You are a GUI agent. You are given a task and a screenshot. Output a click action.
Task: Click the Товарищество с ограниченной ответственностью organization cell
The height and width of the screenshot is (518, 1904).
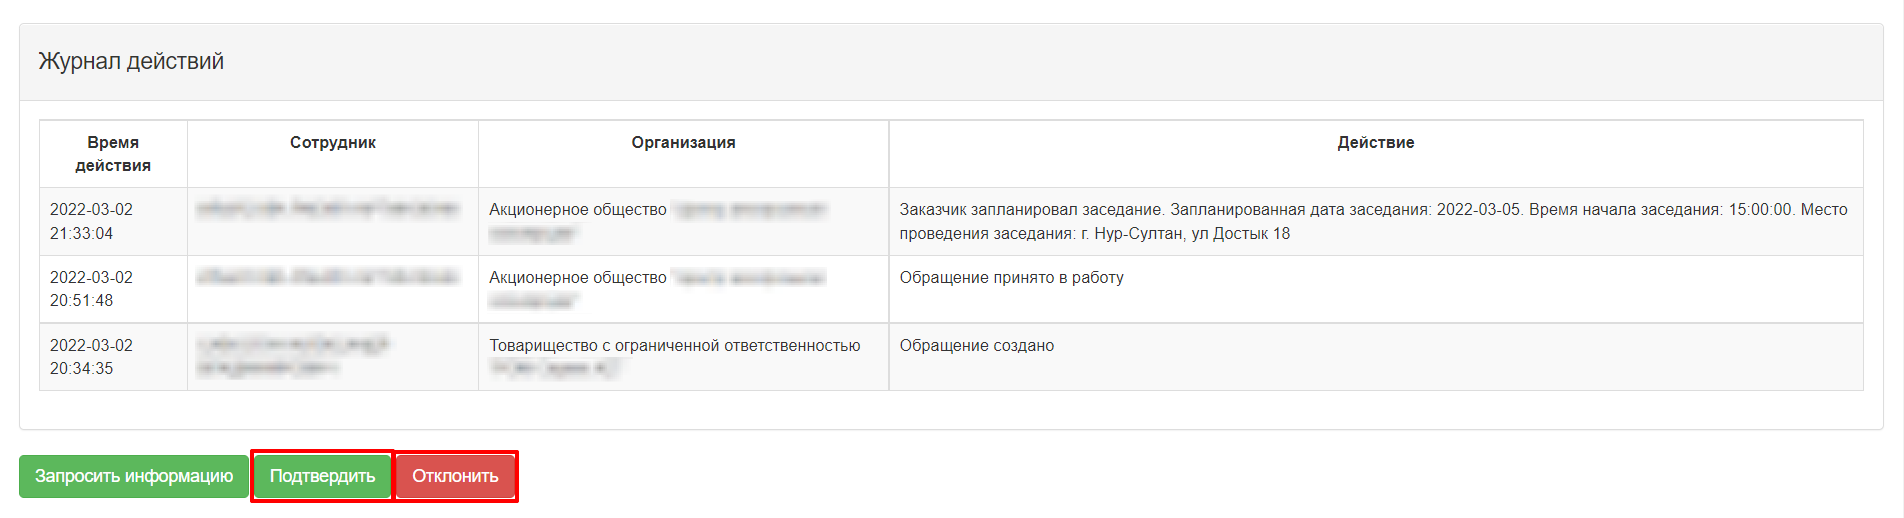coord(683,357)
